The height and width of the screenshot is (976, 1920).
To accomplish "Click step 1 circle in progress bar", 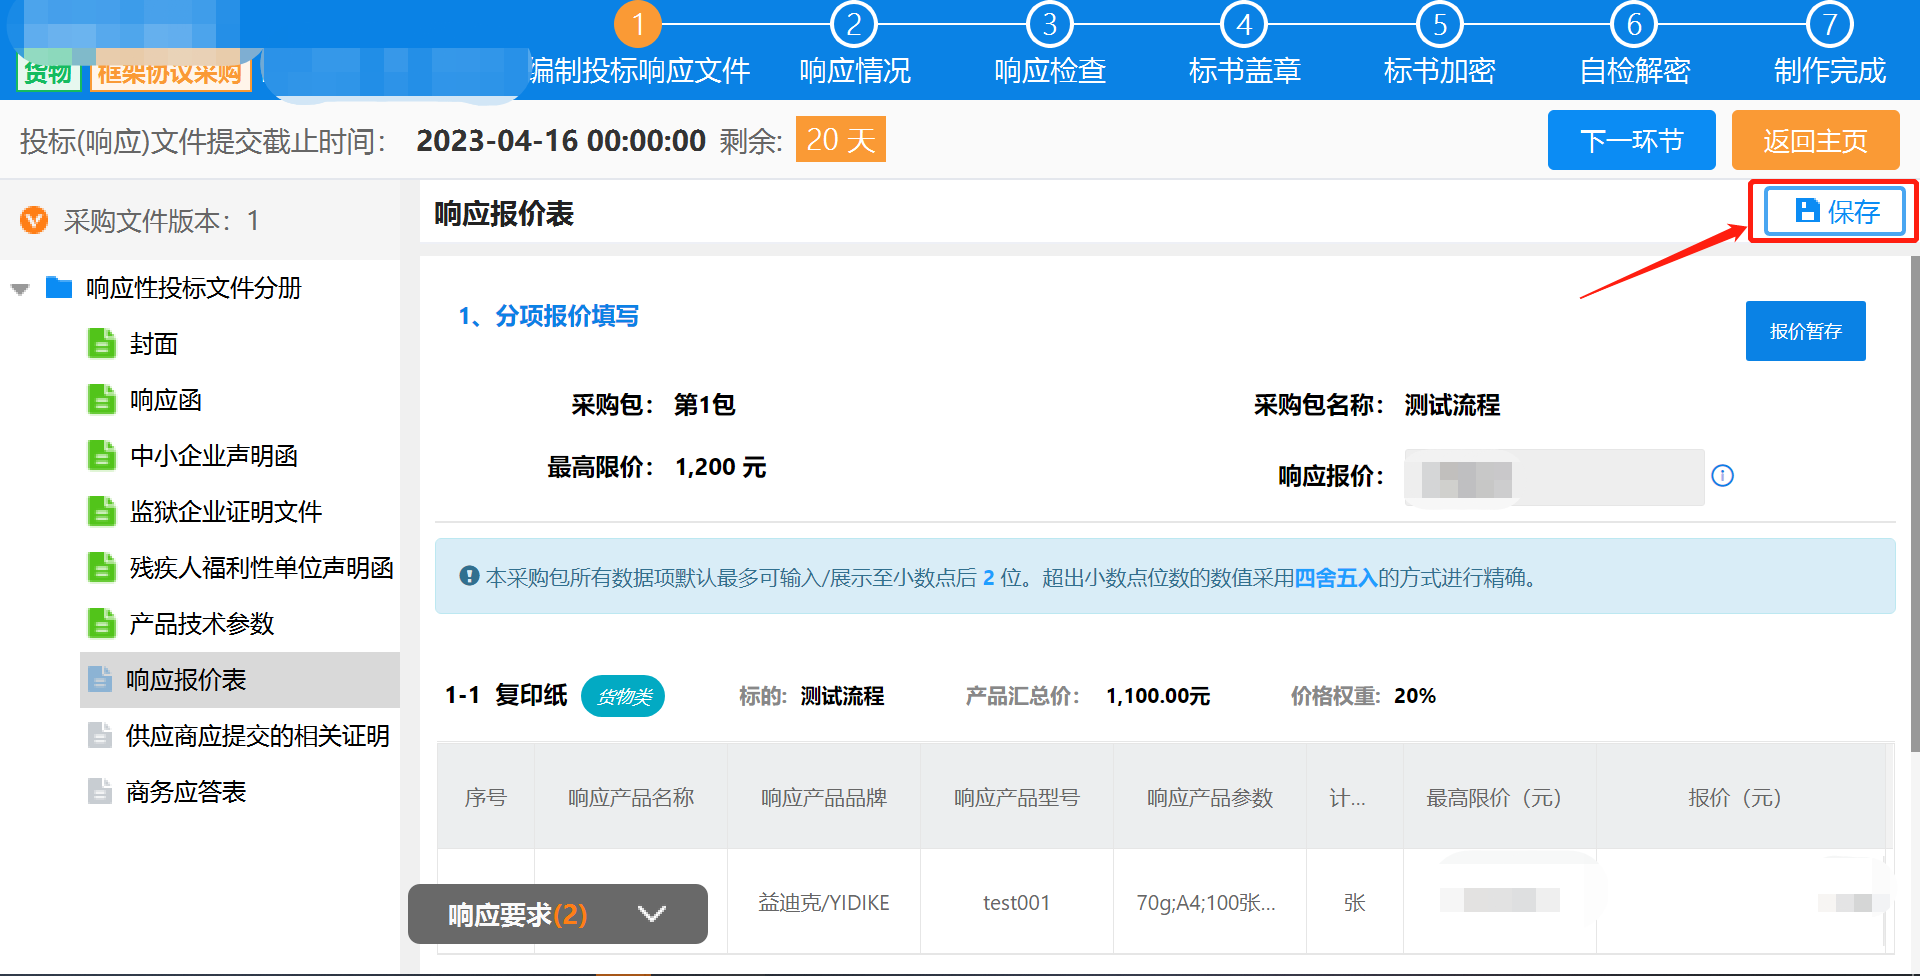I will click(638, 24).
